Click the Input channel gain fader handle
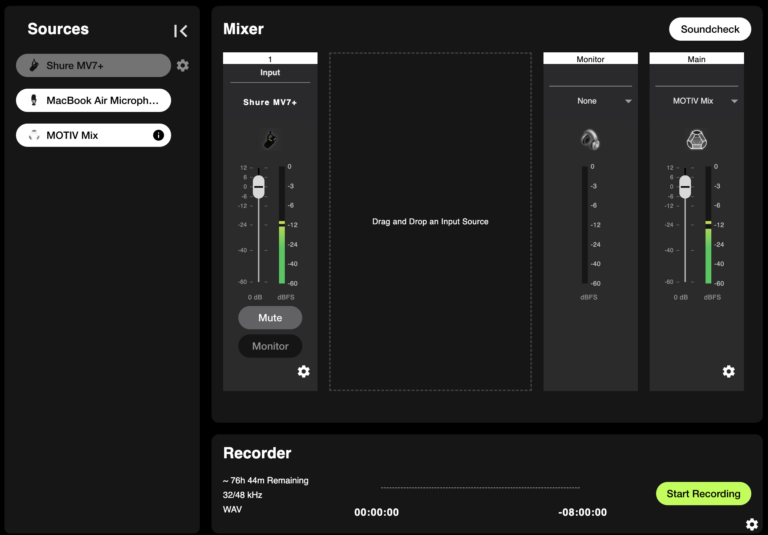 click(x=259, y=186)
